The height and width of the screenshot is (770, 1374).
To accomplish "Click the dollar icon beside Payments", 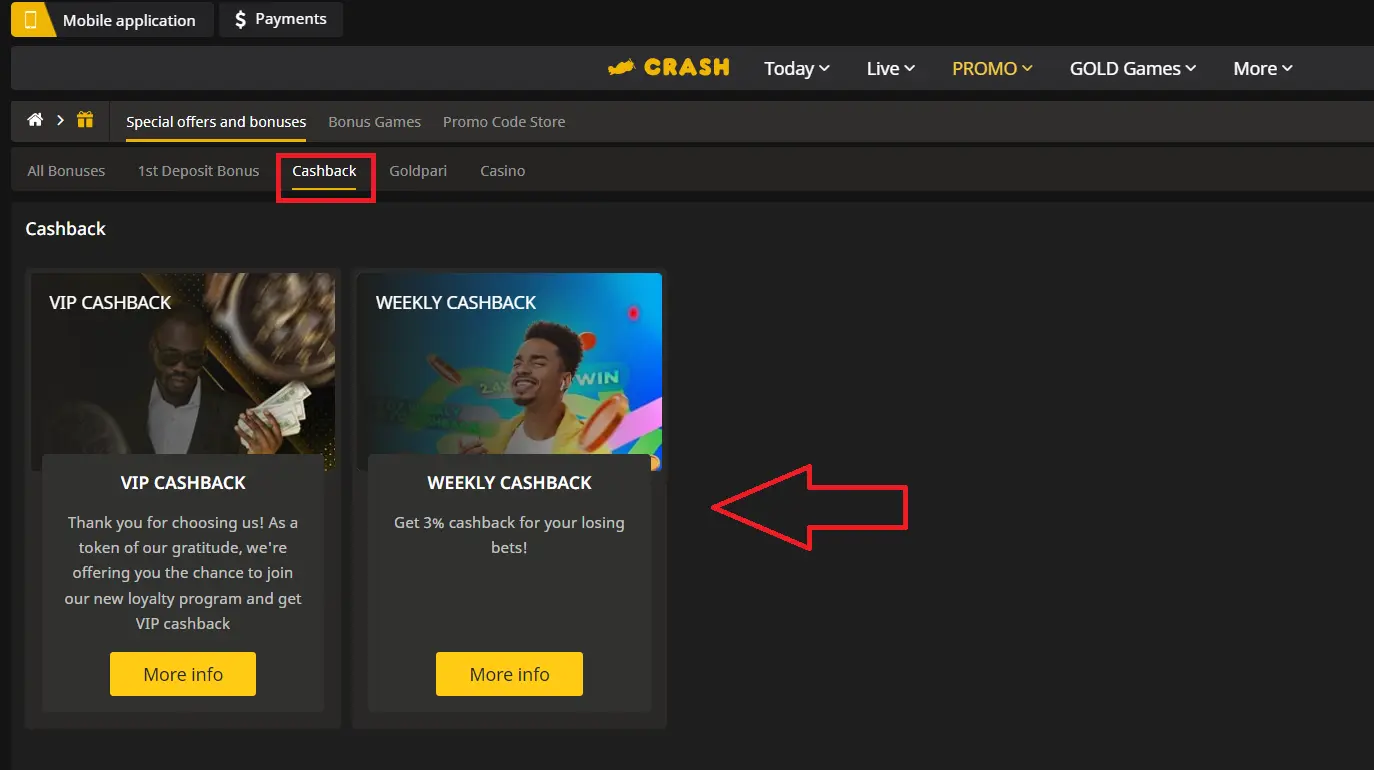I will point(241,18).
